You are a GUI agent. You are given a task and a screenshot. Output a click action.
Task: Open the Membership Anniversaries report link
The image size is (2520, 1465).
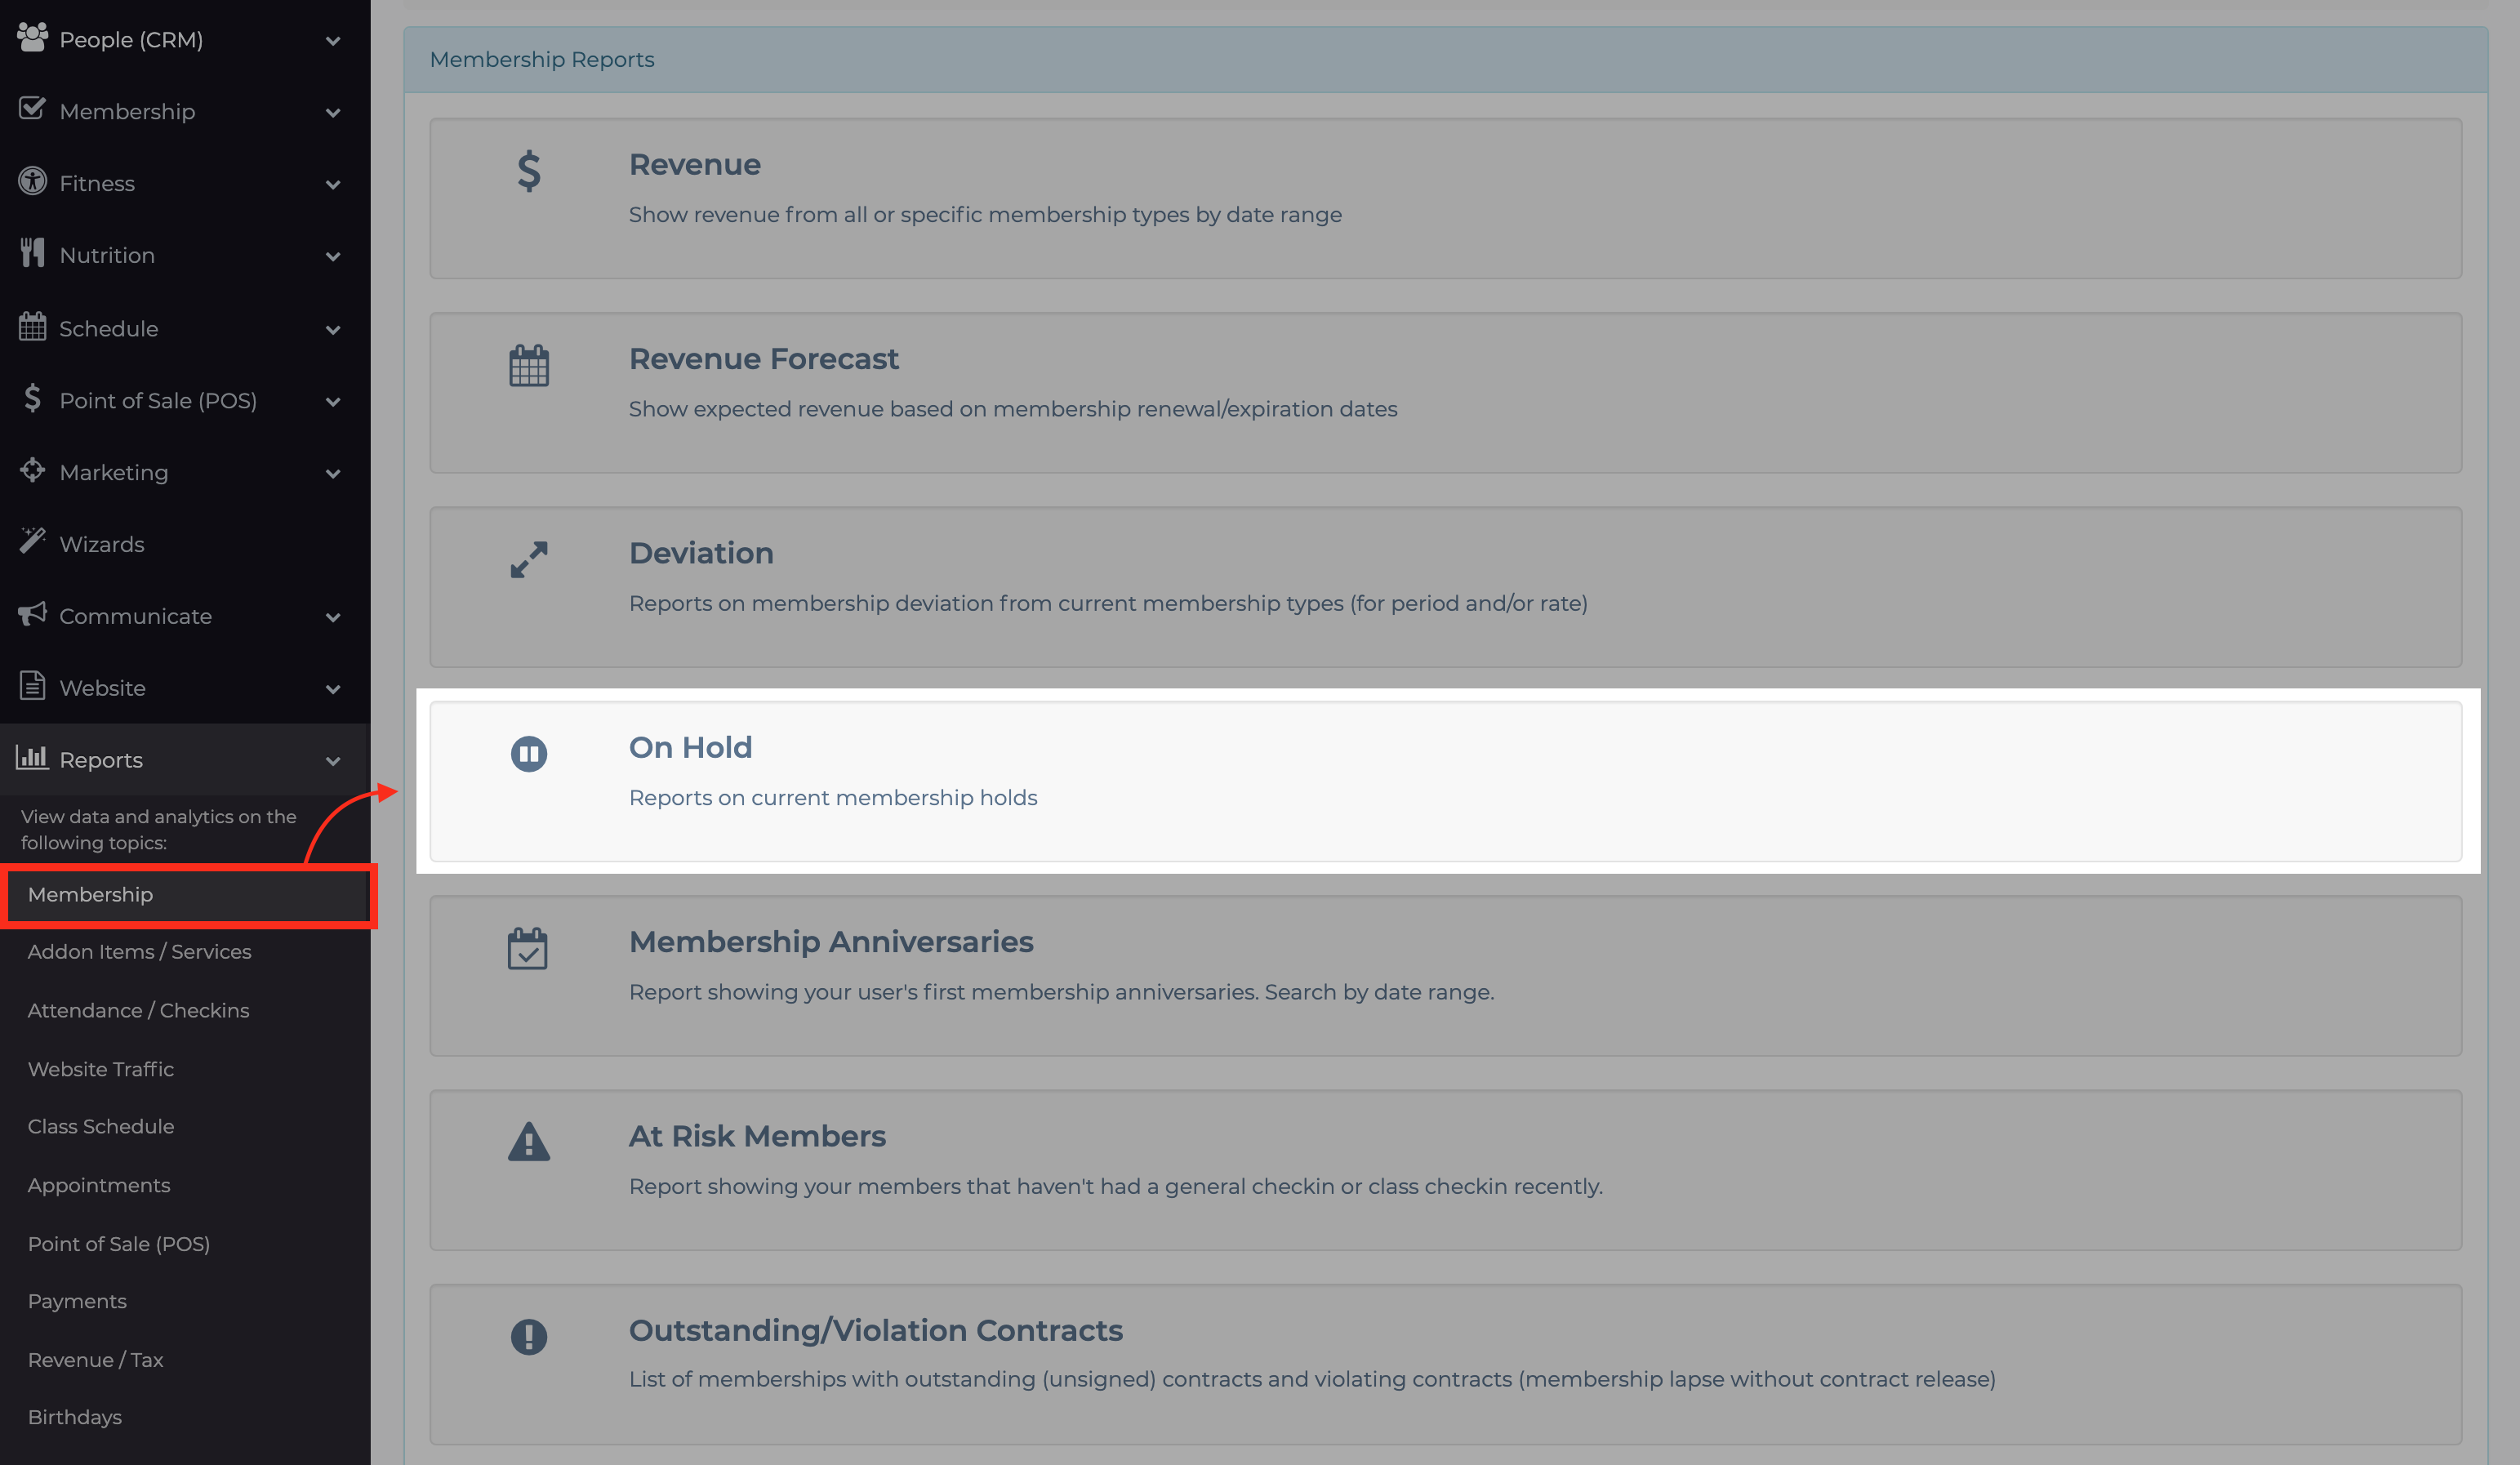[x=831, y=942]
